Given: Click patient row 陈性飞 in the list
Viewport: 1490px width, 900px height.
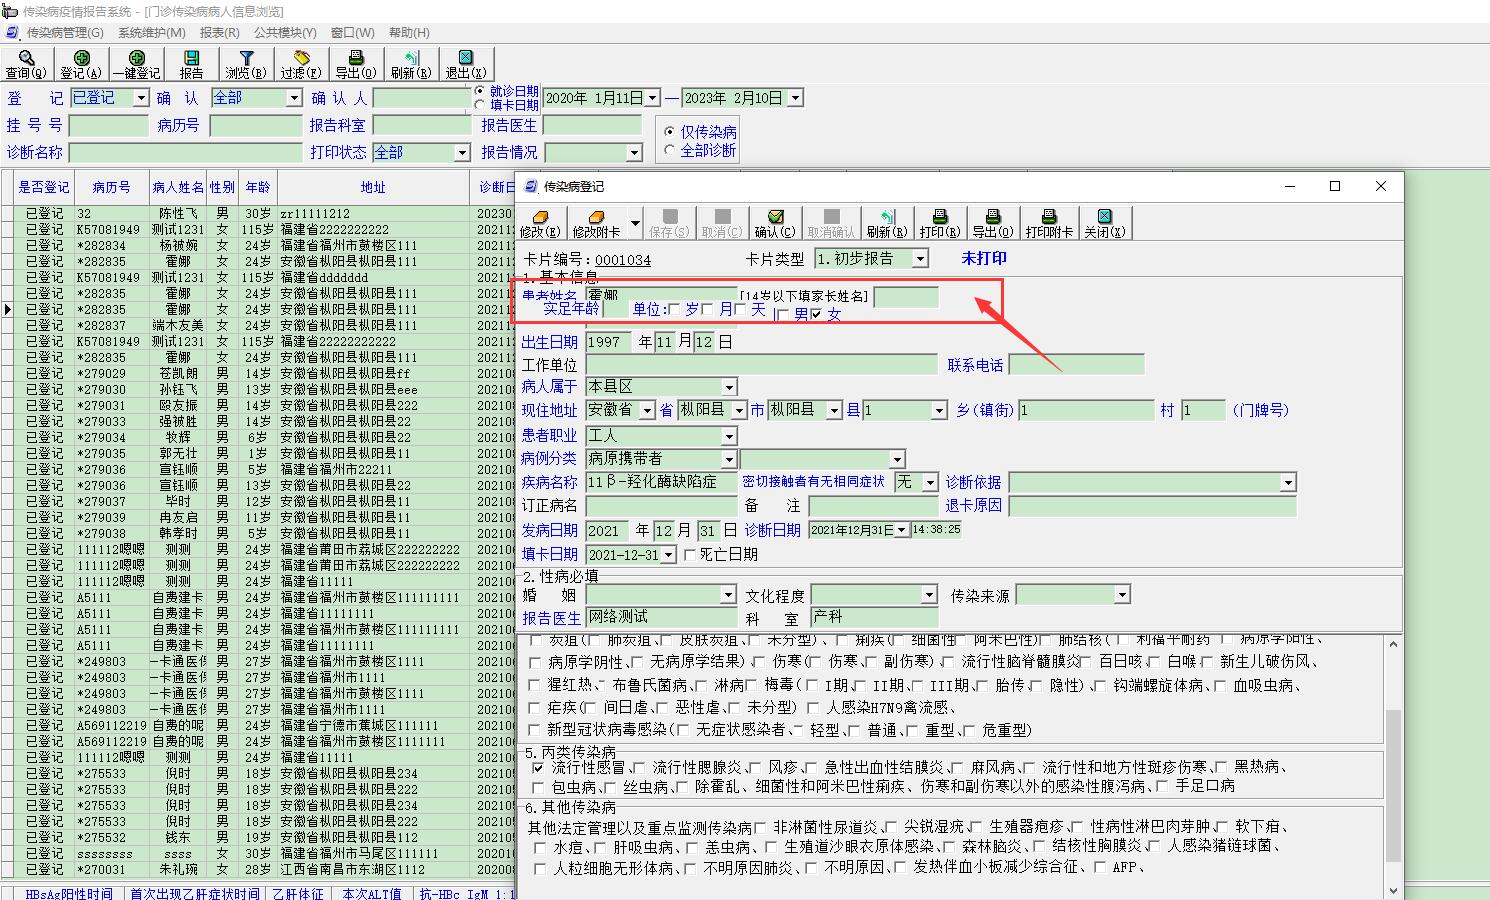Looking at the screenshot, I should [x=178, y=213].
